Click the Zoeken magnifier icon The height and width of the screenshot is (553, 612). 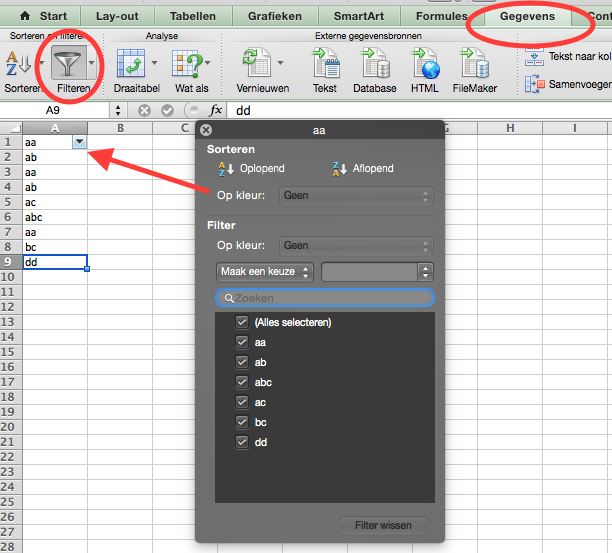click(x=229, y=299)
